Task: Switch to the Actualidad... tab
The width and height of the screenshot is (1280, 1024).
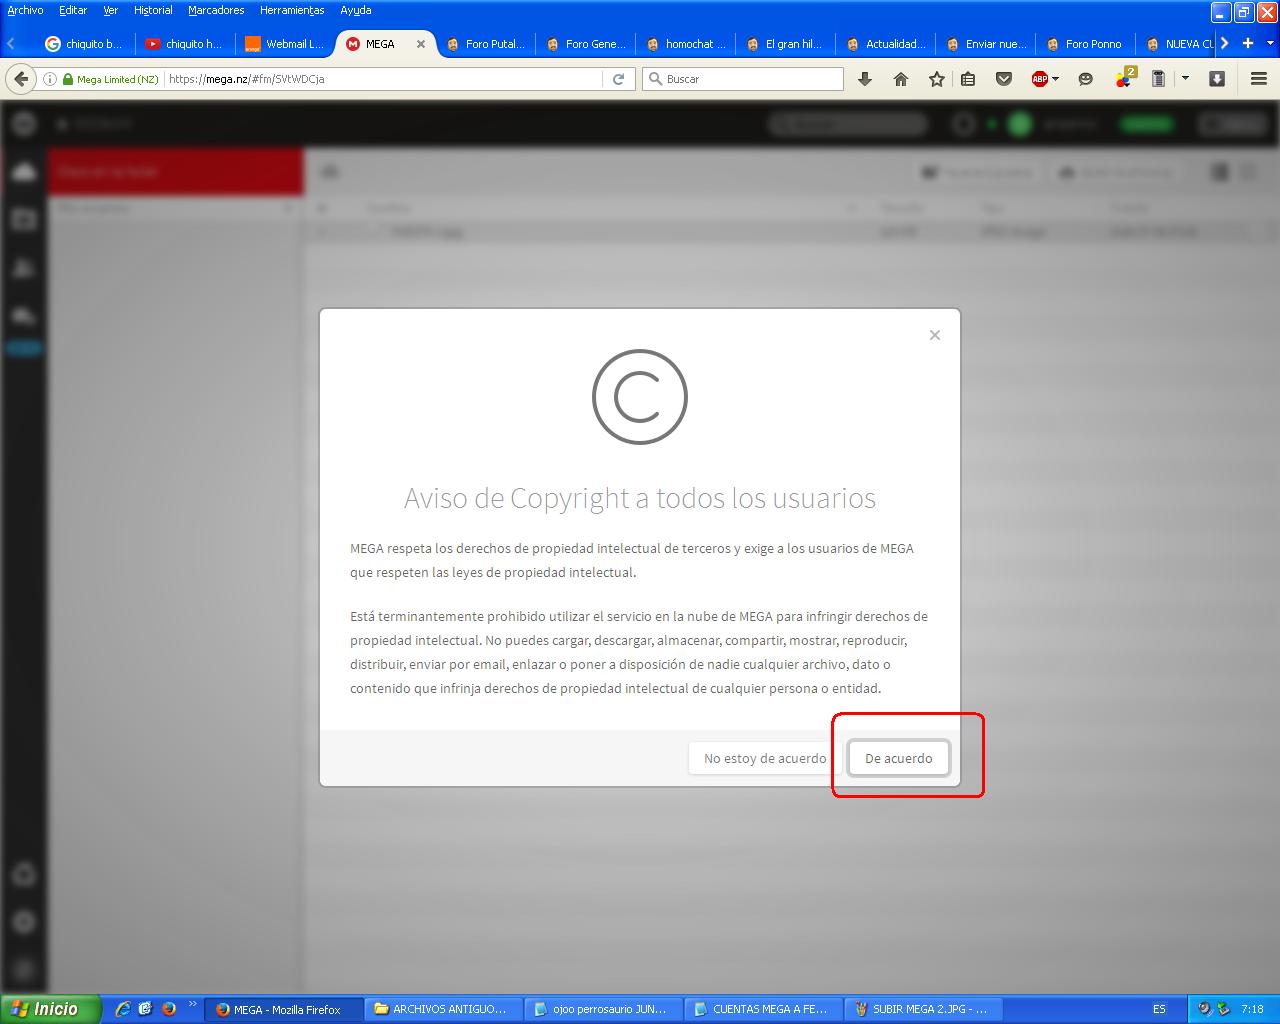Action: coord(885,44)
